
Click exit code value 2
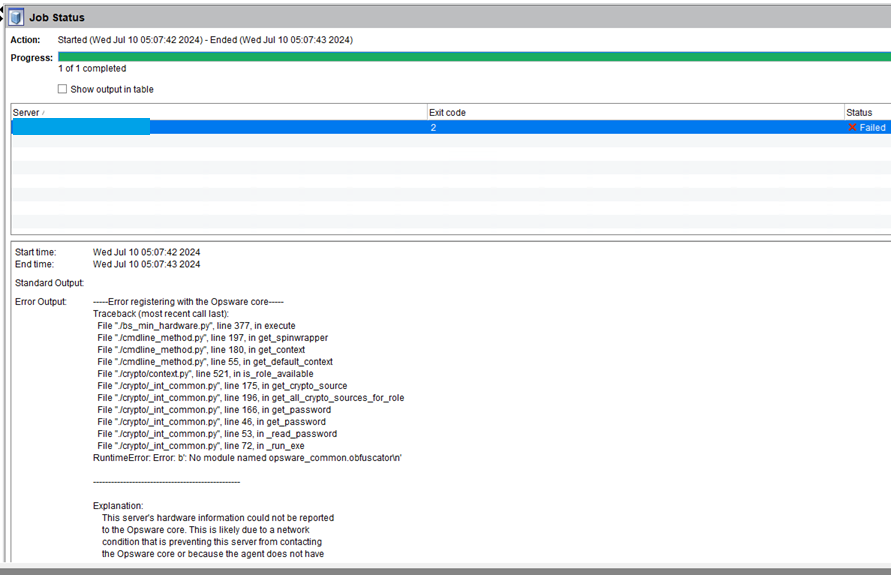[433, 127]
